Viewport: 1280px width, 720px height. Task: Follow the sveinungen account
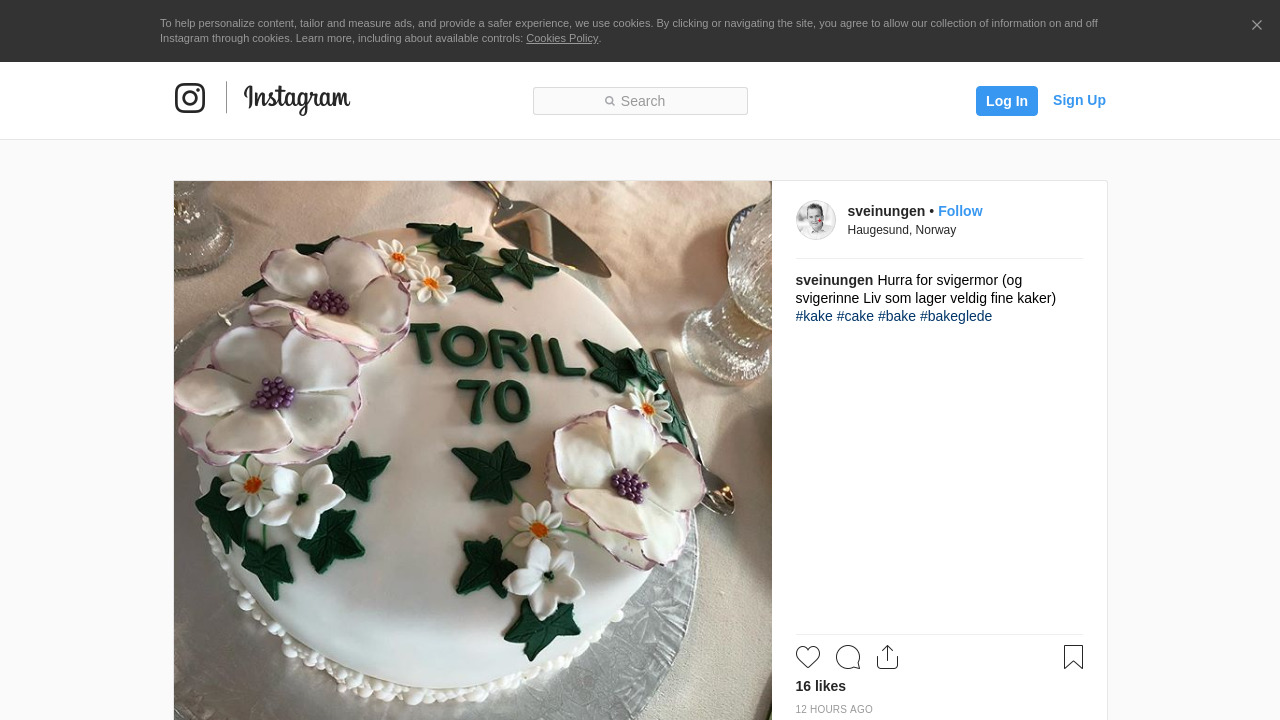click(960, 211)
